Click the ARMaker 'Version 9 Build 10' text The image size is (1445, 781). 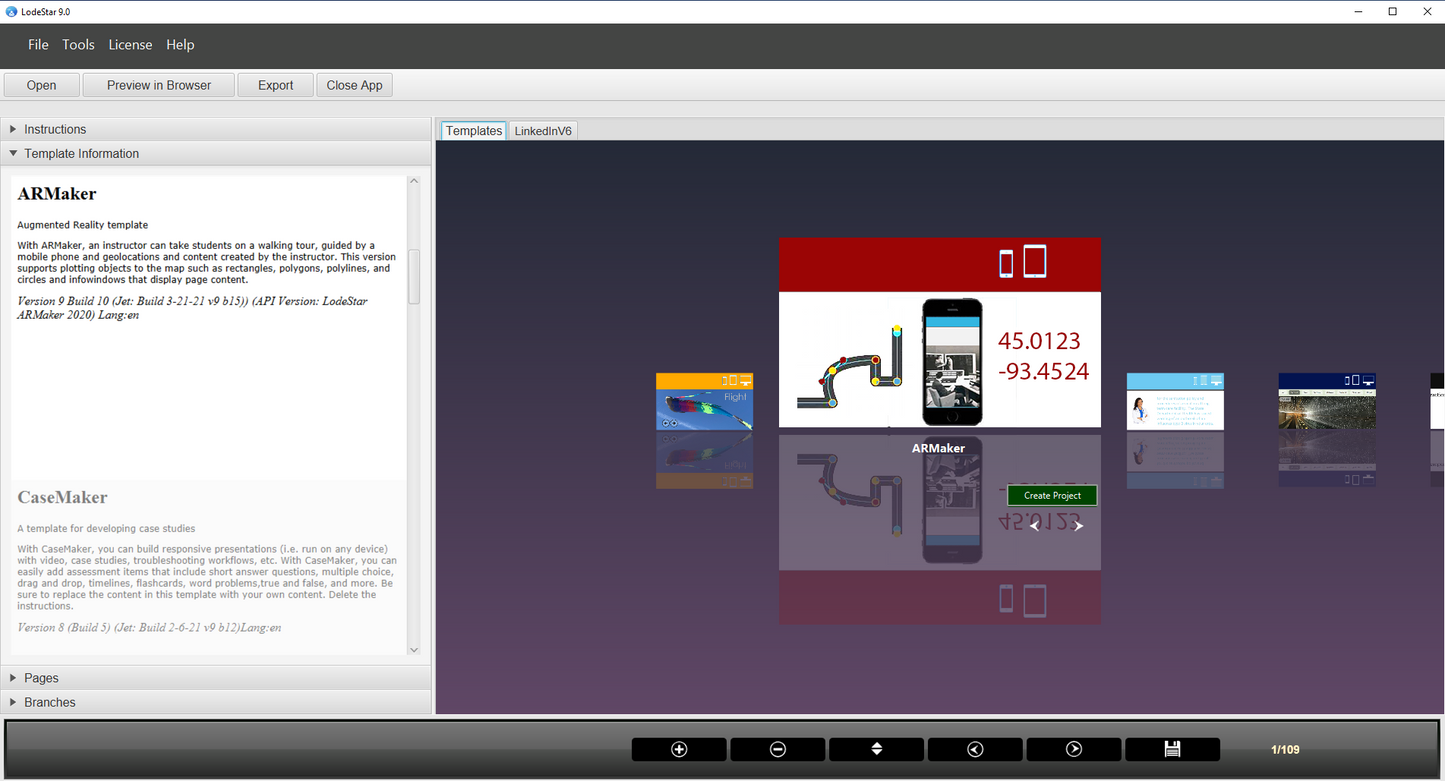click(192, 307)
